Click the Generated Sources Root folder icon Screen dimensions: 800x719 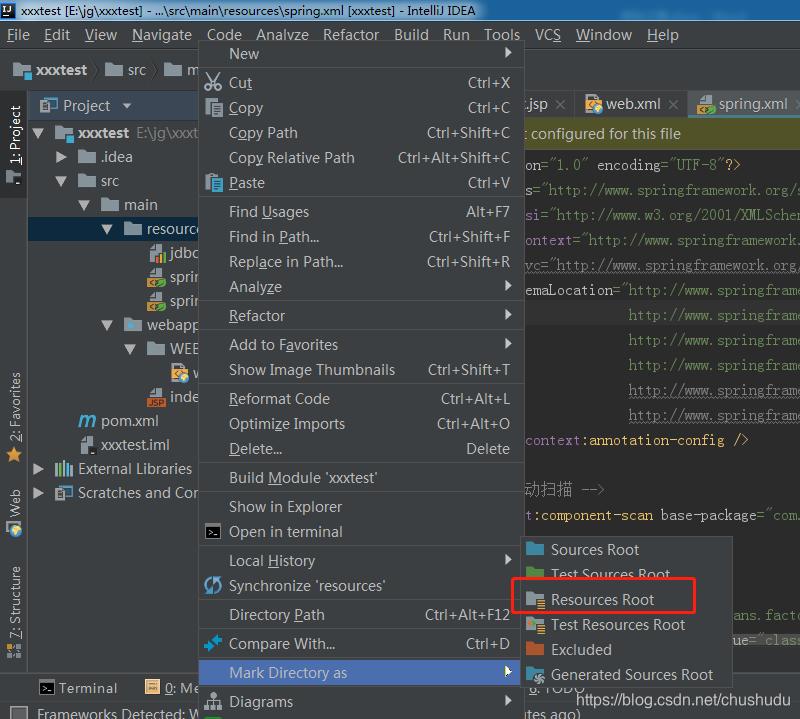pyautogui.click(x=536, y=675)
